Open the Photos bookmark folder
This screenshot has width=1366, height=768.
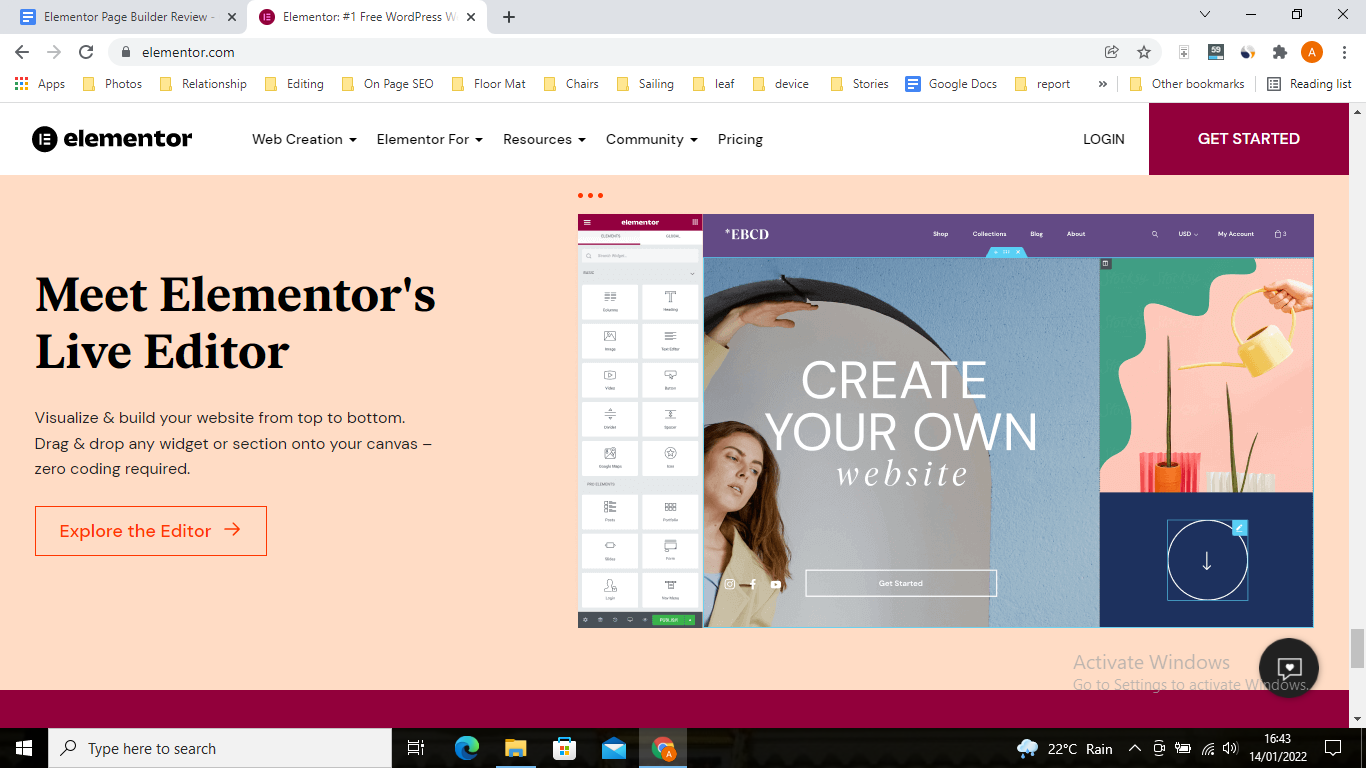coord(112,84)
